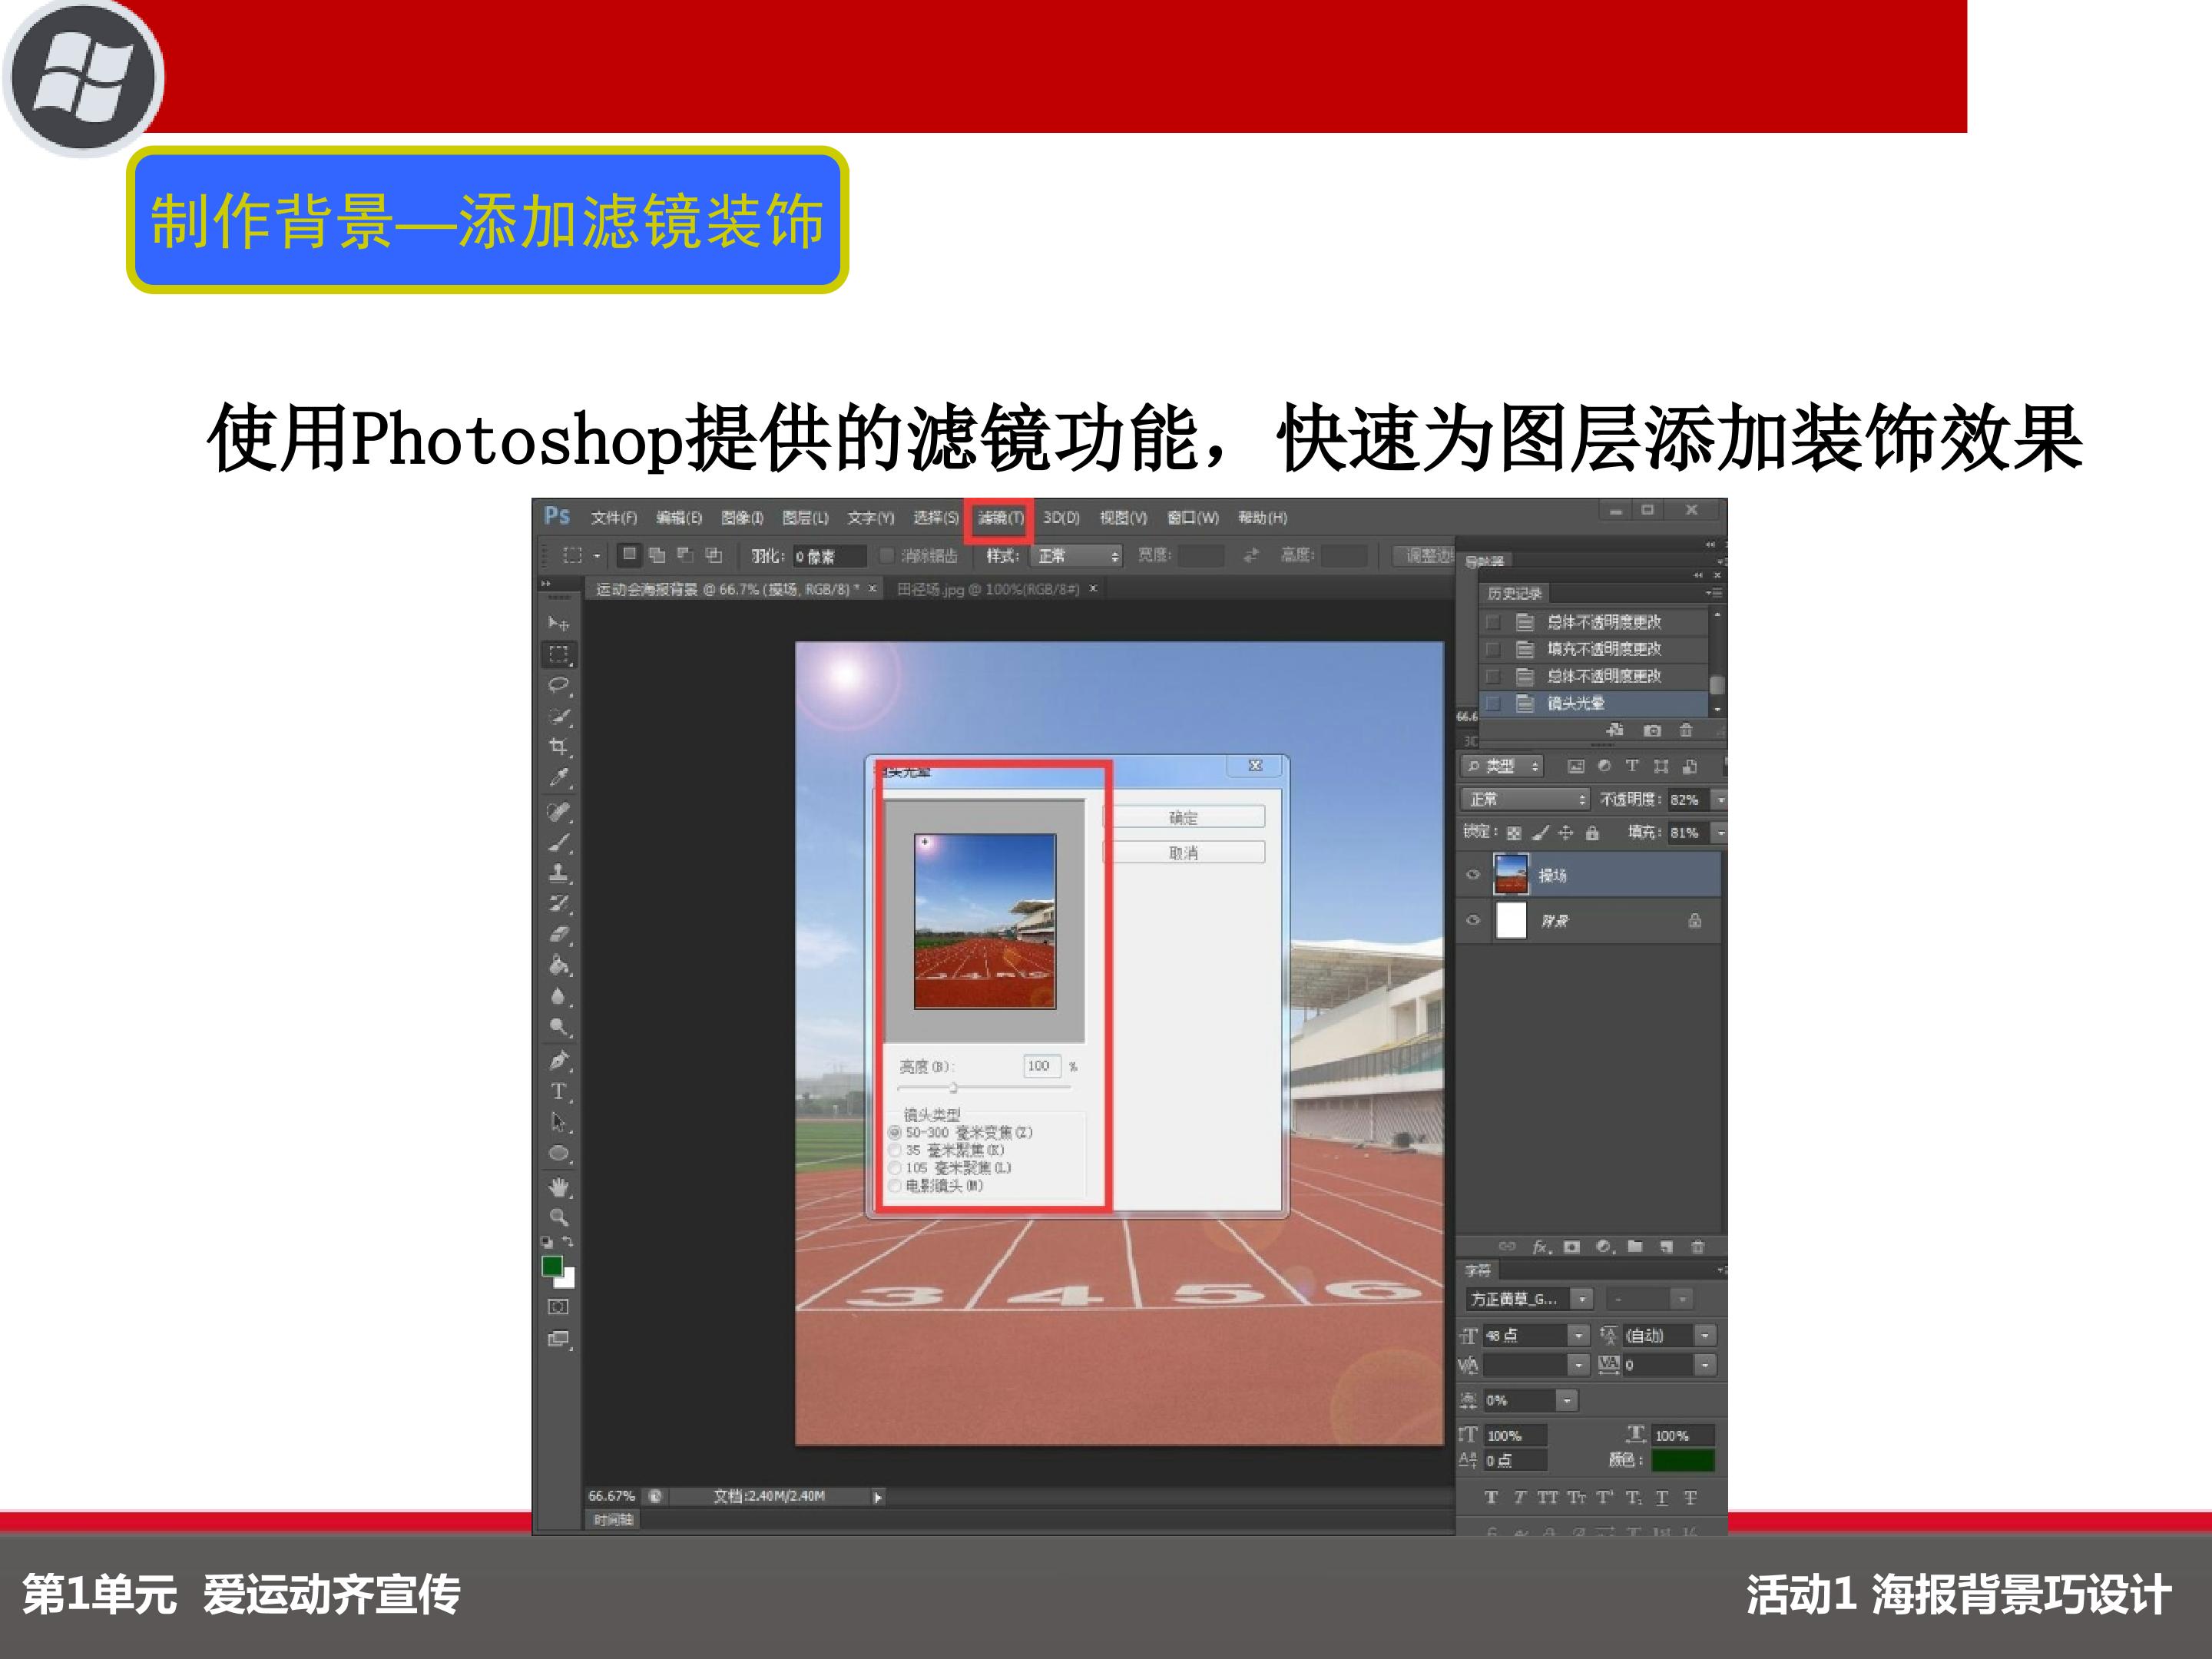Switch to the 田径场.jpg document tab
This screenshot has height=1659, width=2212.
click(x=988, y=589)
